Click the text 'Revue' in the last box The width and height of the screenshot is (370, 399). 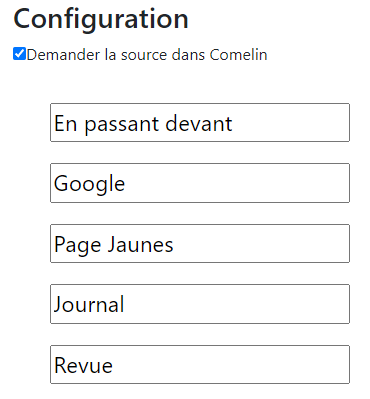(83, 365)
